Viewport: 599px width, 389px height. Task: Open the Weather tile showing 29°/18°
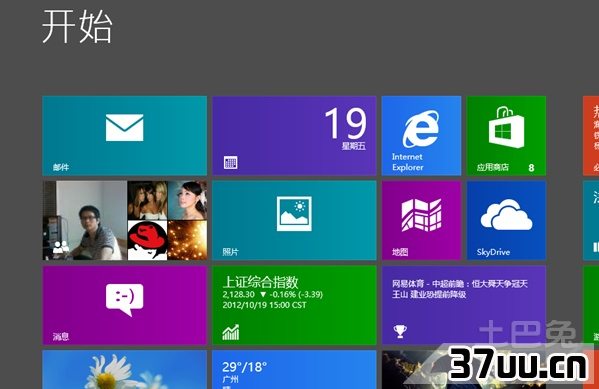[294, 370]
